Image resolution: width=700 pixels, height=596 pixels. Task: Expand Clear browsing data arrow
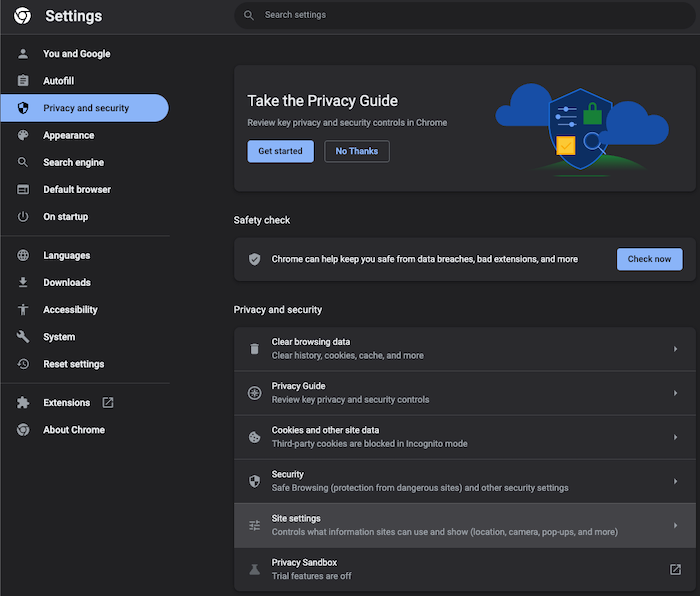pos(675,349)
